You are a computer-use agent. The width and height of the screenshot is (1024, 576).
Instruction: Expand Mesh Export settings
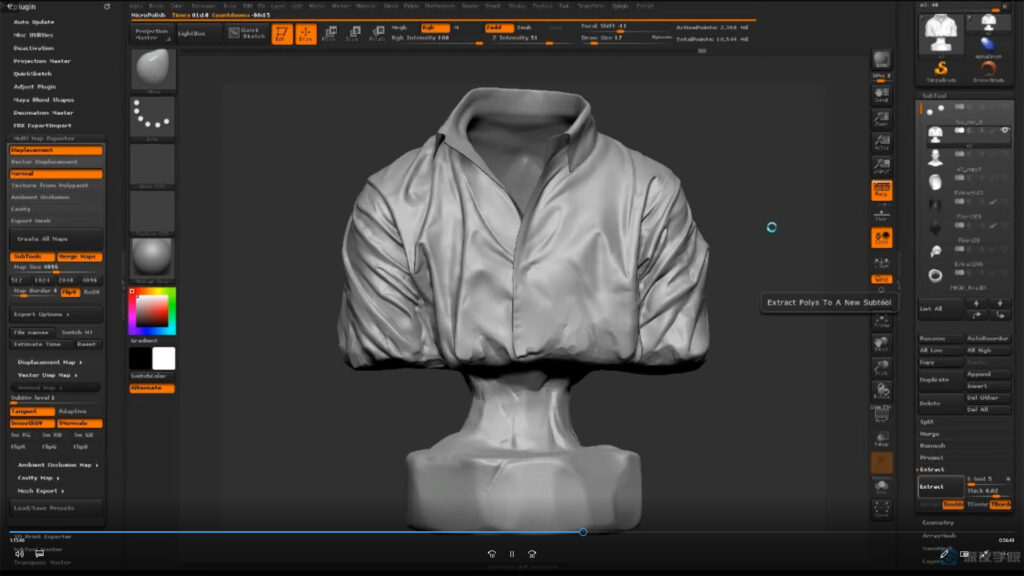pos(41,490)
